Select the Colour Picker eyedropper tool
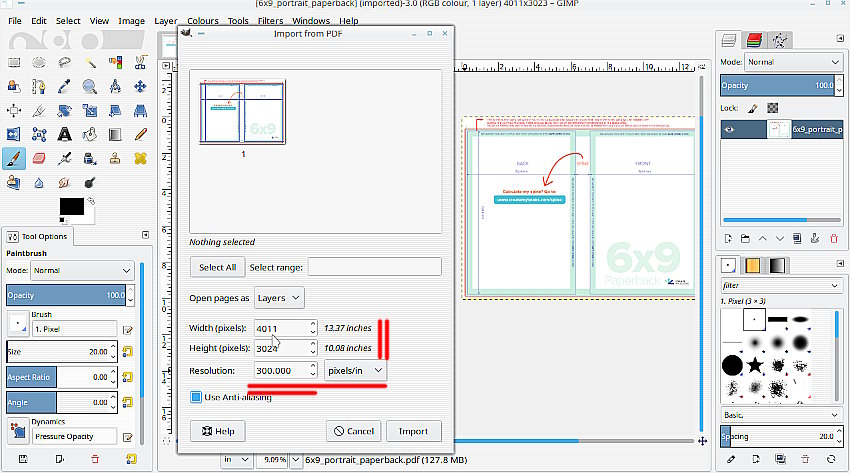Viewport: 850px width, 473px height. pos(64,87)
